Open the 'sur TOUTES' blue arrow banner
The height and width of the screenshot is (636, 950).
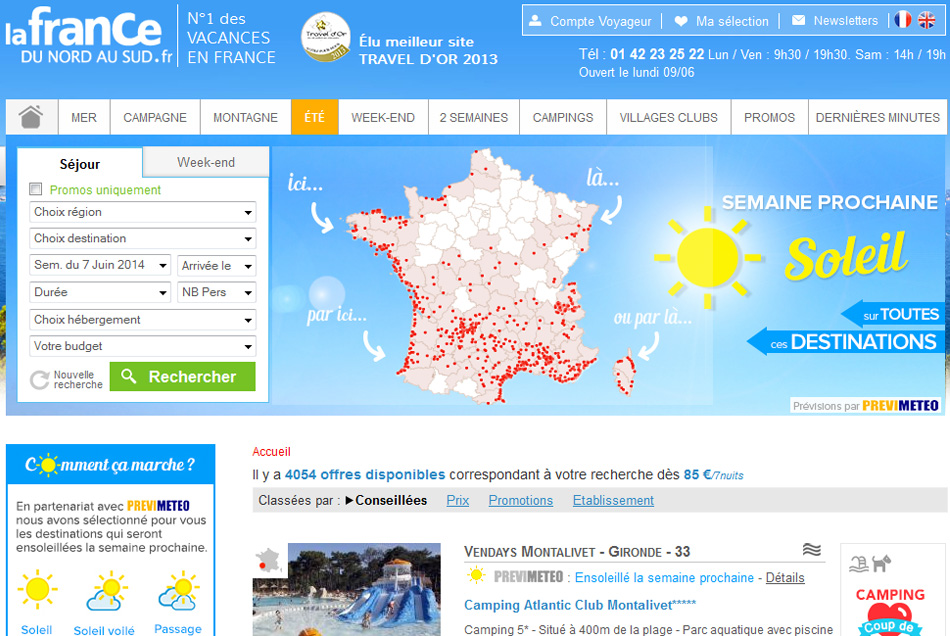pyautogui.click(x=891, y=314)
